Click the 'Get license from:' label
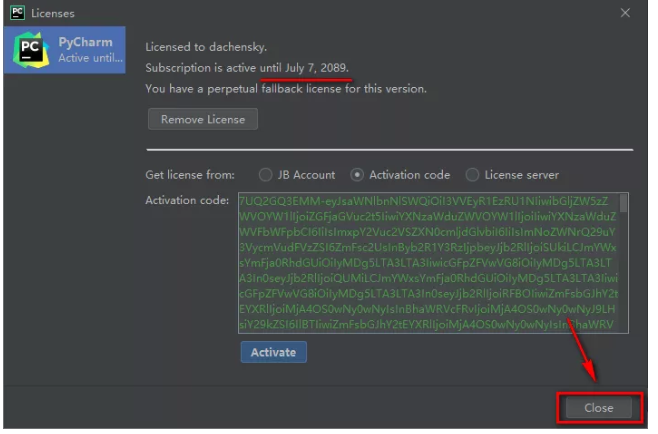The image size is (658, 434). [x=190, y=175]
